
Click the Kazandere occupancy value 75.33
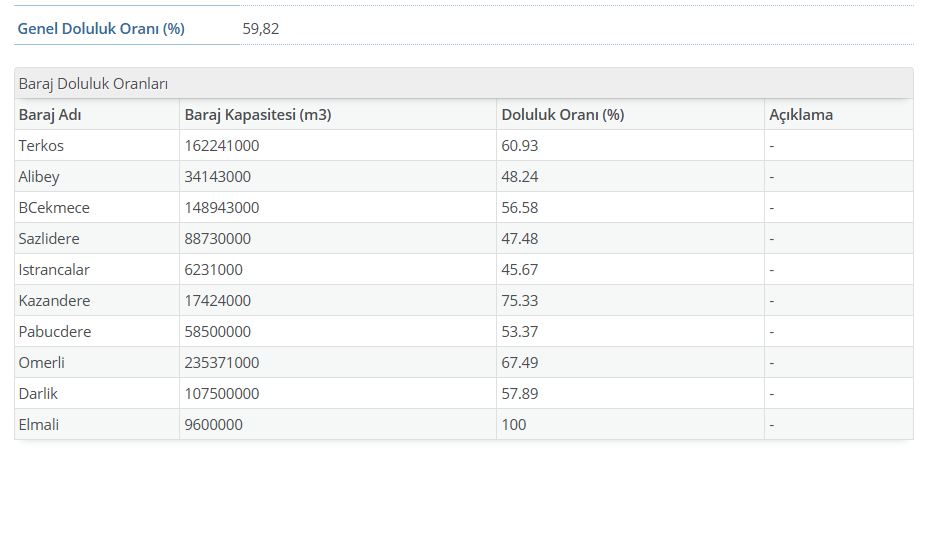(519, 301)
